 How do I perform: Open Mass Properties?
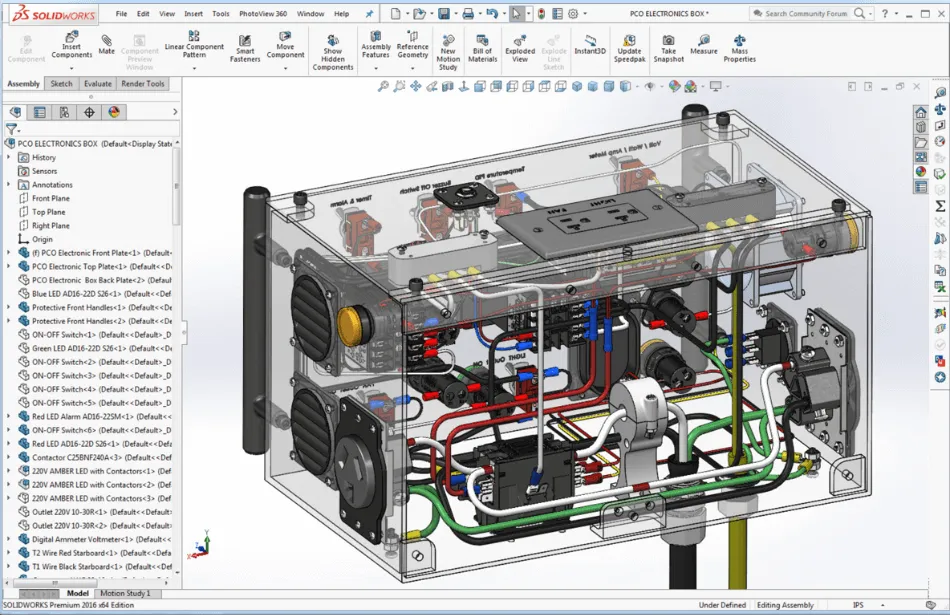click(x=739, y=48)
